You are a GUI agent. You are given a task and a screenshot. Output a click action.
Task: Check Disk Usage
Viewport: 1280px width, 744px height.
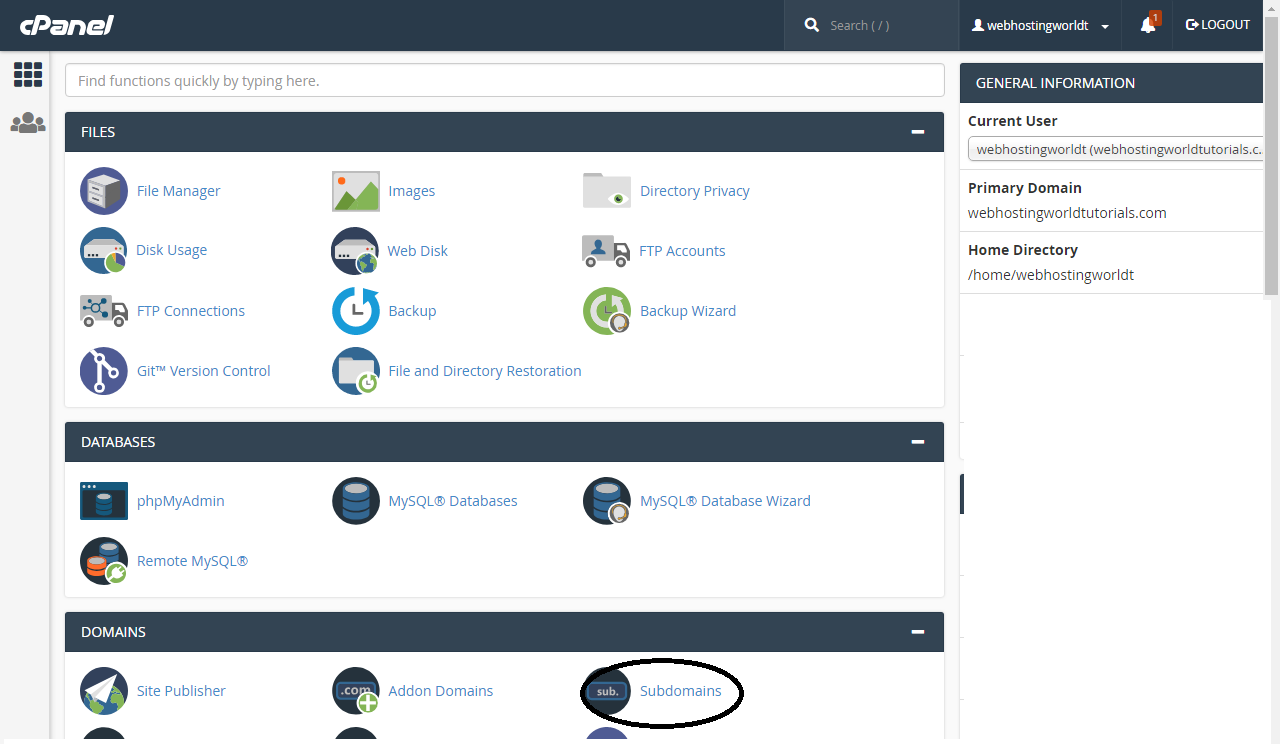click(171, 250)
